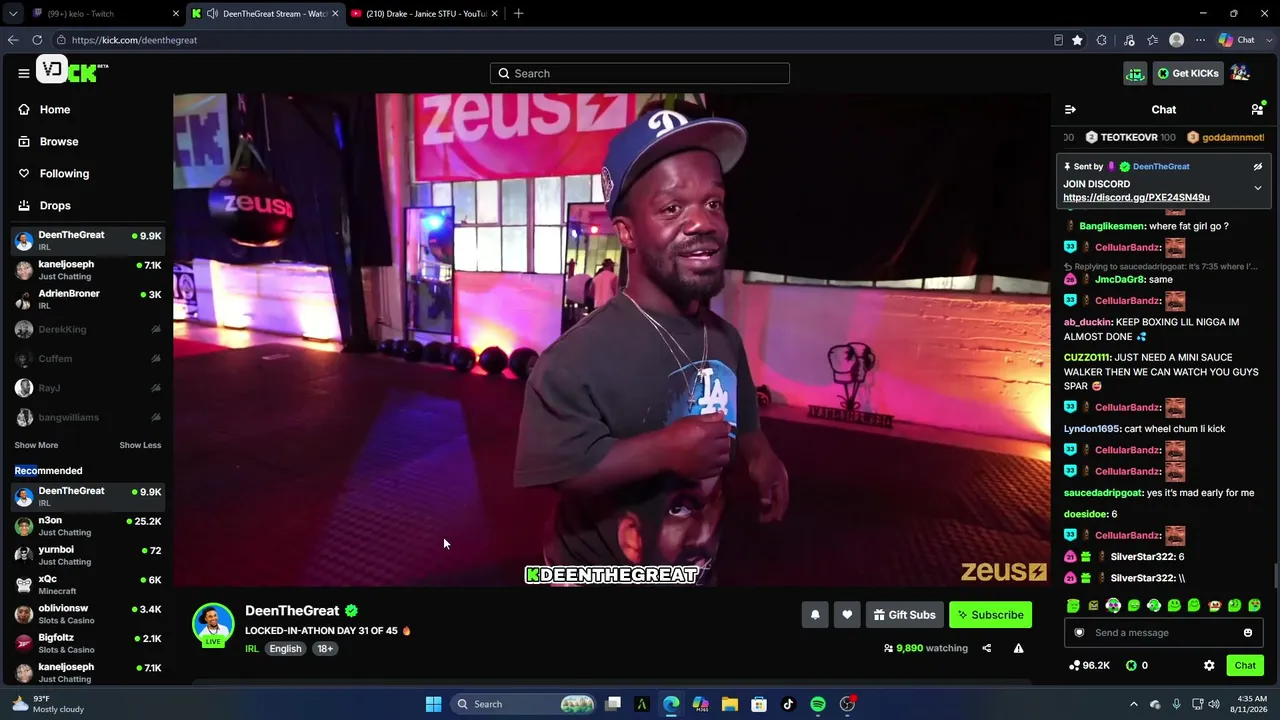The width and height of the screenshot is (1280, 720).
Task: Hide the pinned JOIN DISCORD message
Action: tap(1258, 167)
